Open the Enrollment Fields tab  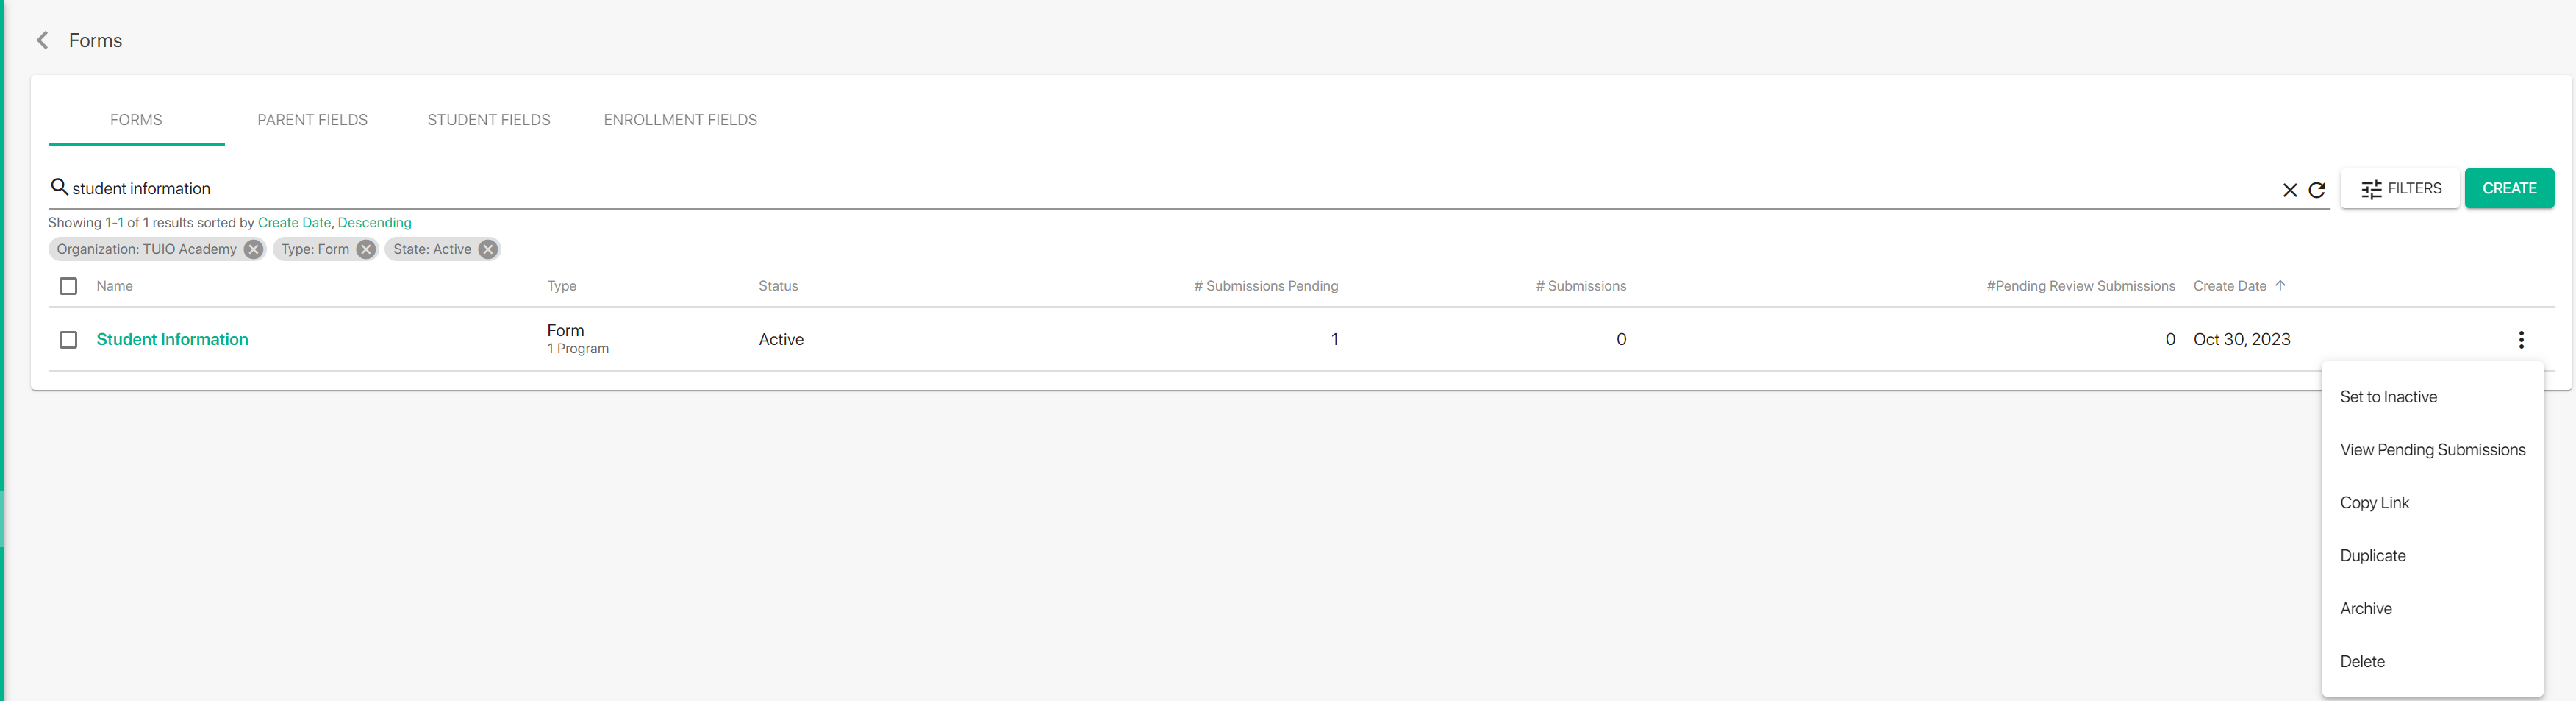[680, 120]
